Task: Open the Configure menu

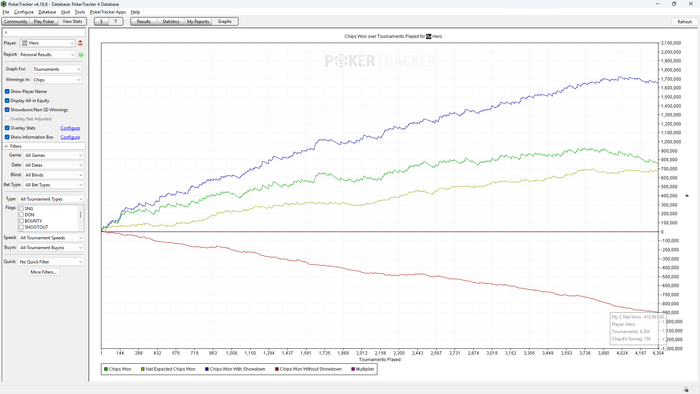Action: pyautogui.click(x=24, y=12)
